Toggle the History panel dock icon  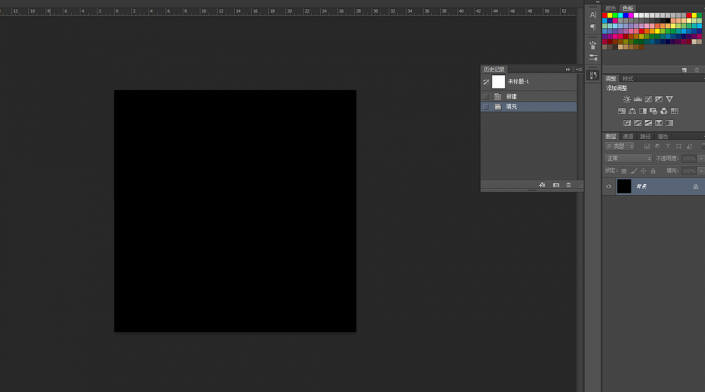click(x=593, y=75)
